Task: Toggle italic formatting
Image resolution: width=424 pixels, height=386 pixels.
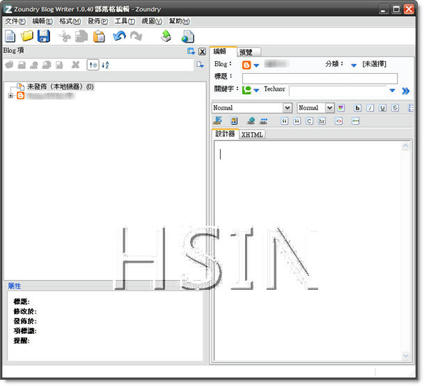Action: pyautogui.click(x=370, y=108)
